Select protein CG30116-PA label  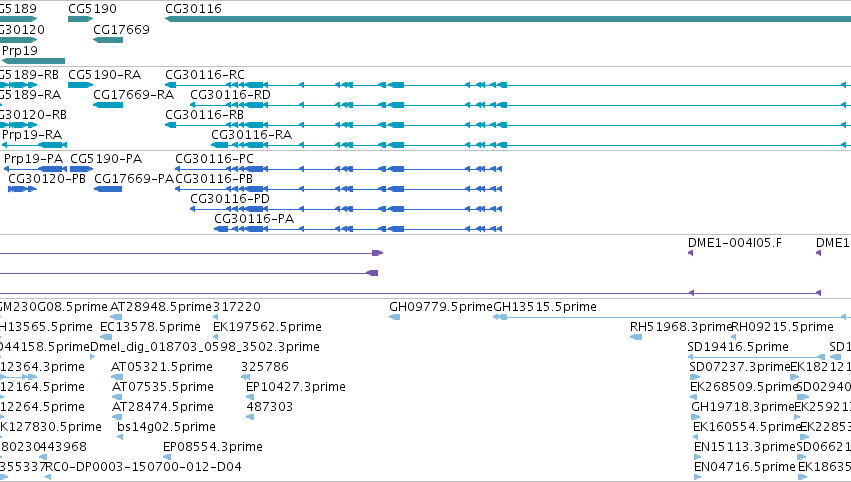coord(254,218)
